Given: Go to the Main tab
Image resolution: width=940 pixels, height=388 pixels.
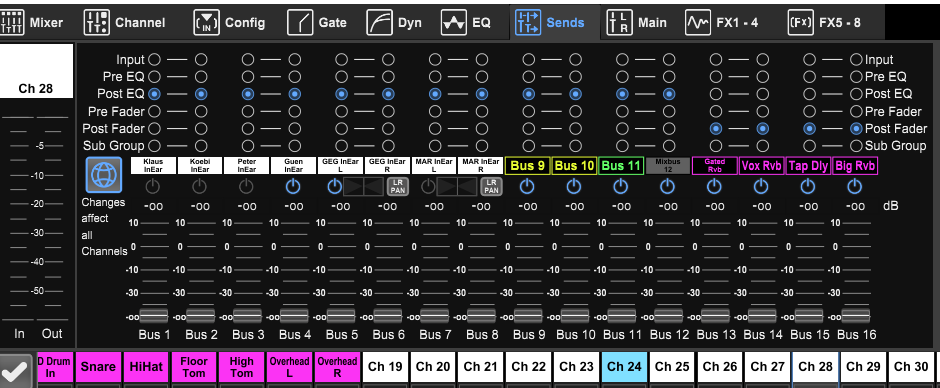Looking at the screenshot, I should [636, 23].
